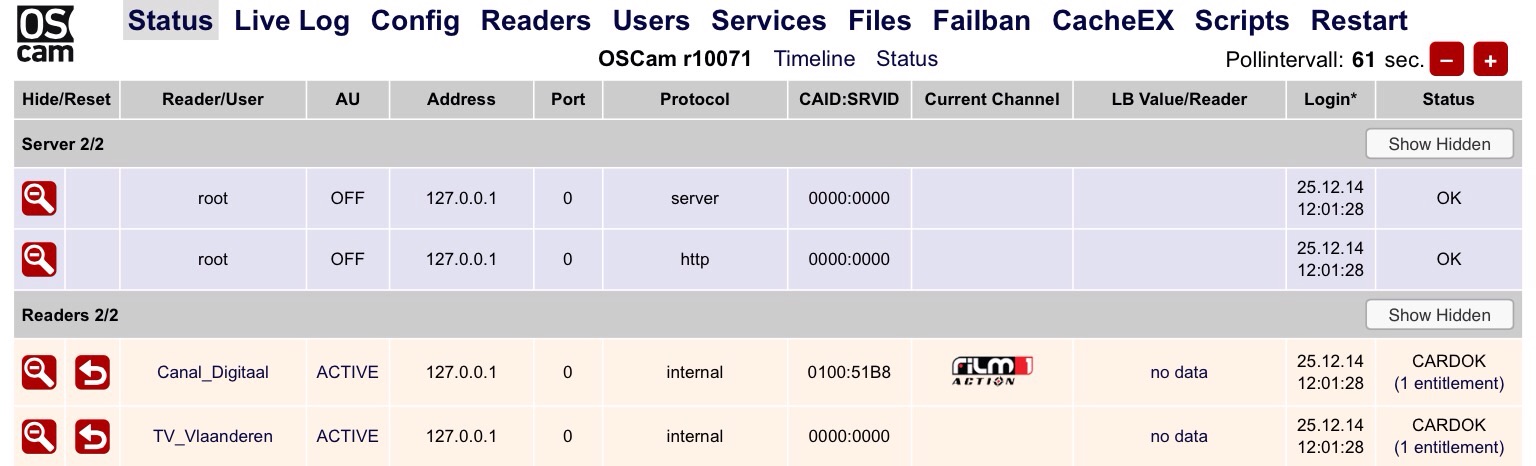Viewport: 1536px width, 466px height.
Task: Click the Film1 Action channel logo
Action: 991,371
